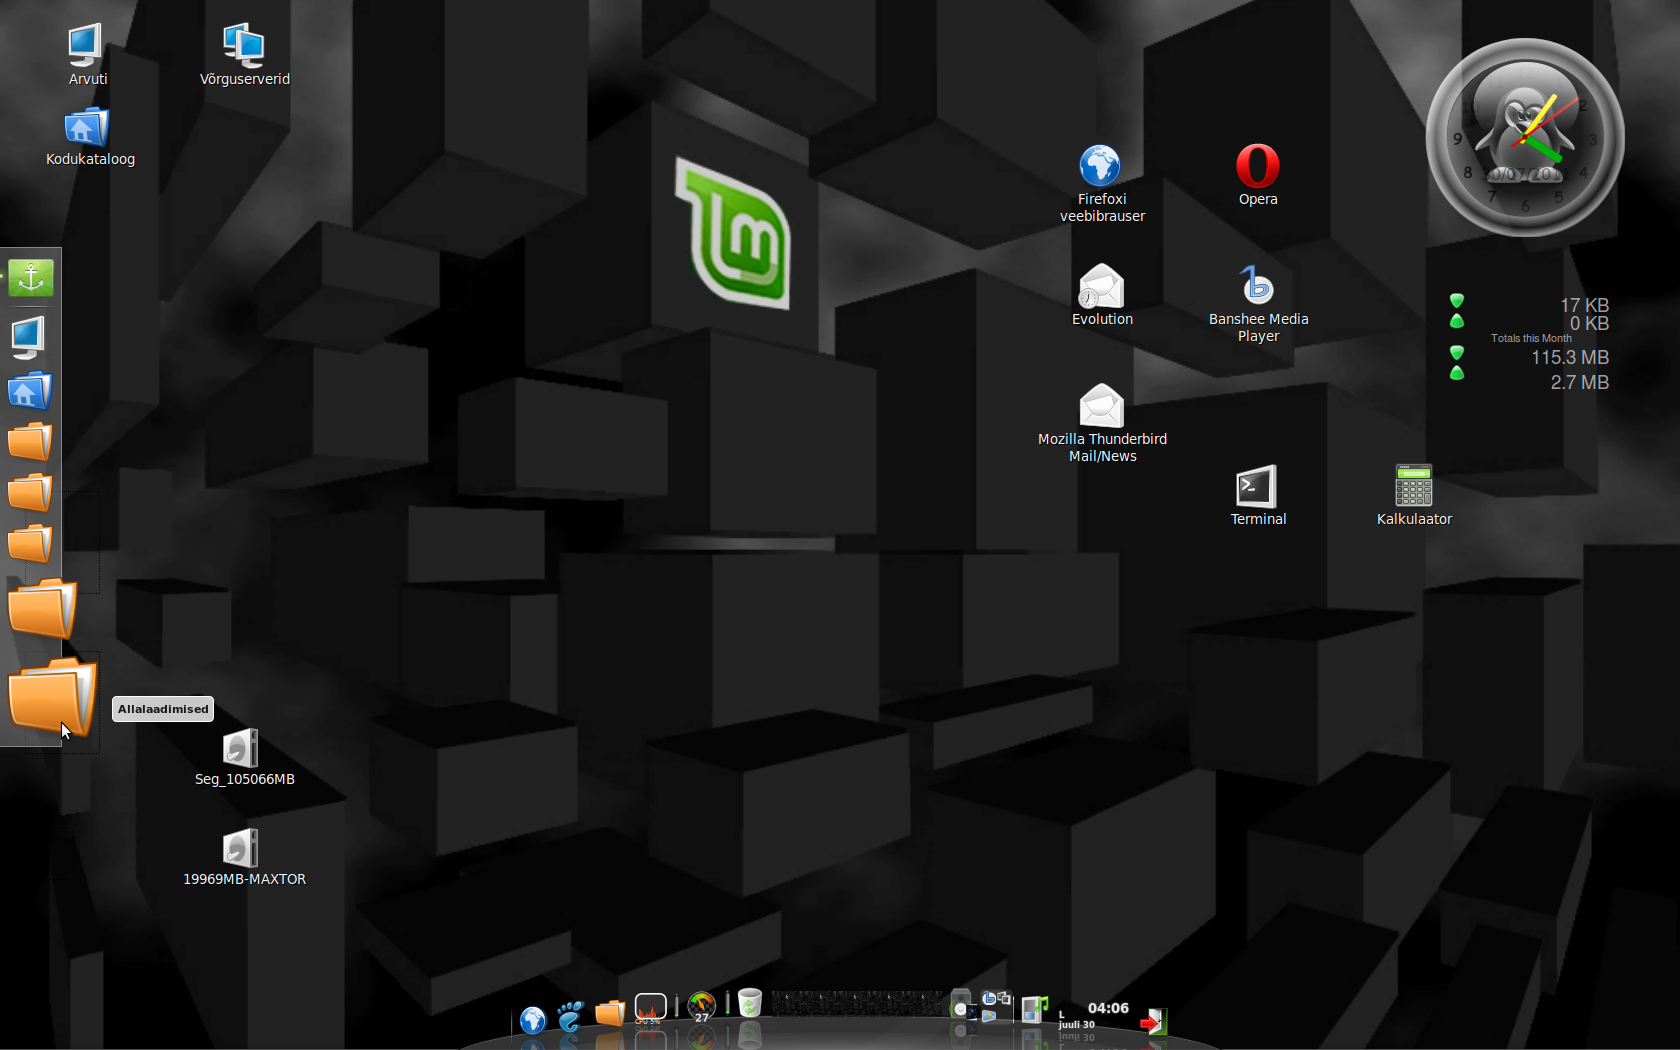Click the 04:06 clock in the dock

coord(1108,1008)
